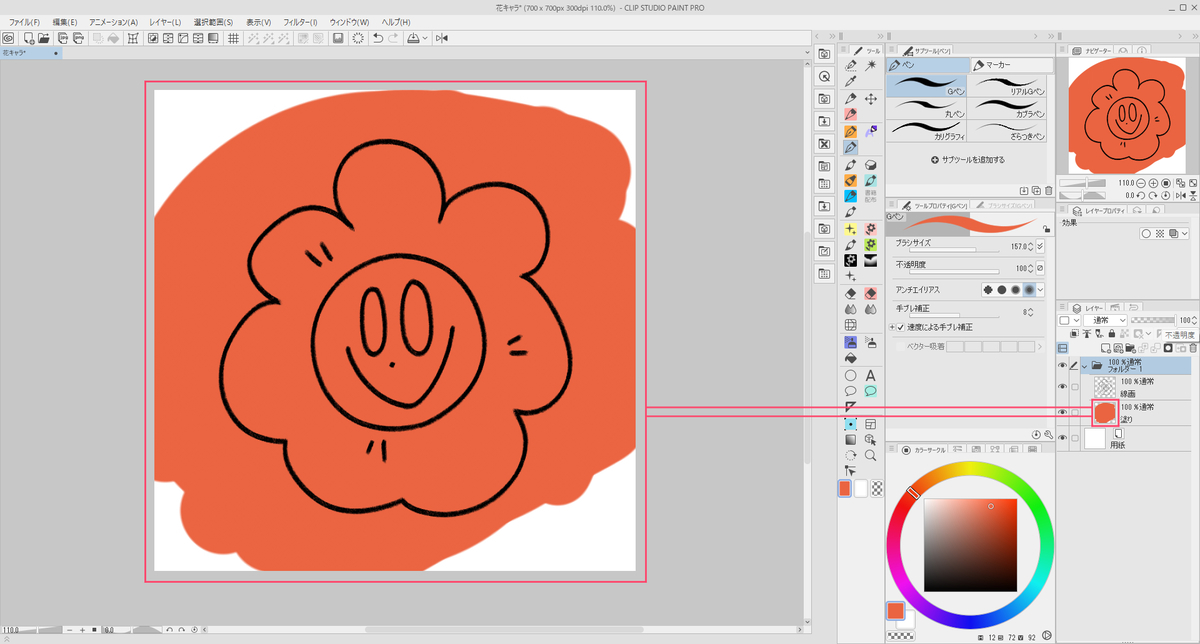Expand the 手ブレ補正 plus expander

[891, 327]
